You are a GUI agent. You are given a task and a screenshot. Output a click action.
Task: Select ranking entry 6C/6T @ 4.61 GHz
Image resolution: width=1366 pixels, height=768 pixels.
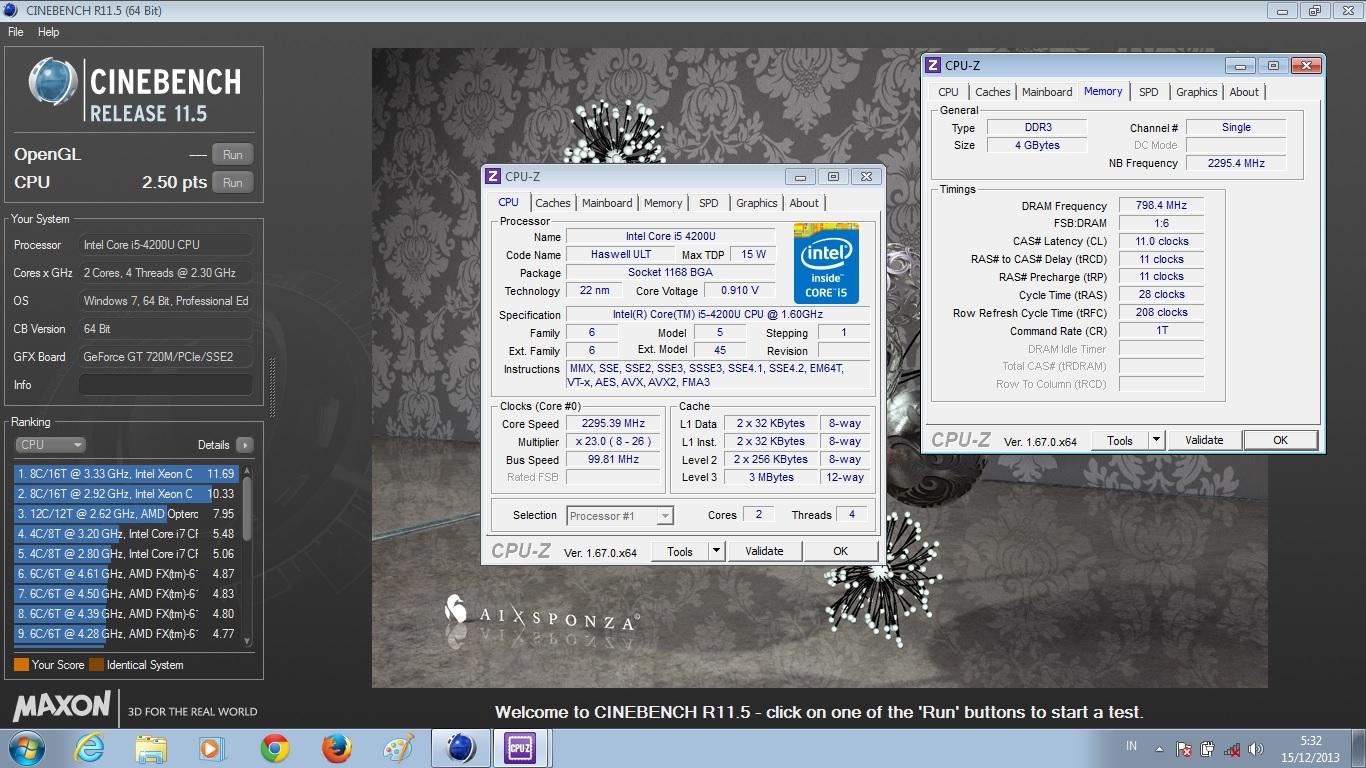[126, 574]
